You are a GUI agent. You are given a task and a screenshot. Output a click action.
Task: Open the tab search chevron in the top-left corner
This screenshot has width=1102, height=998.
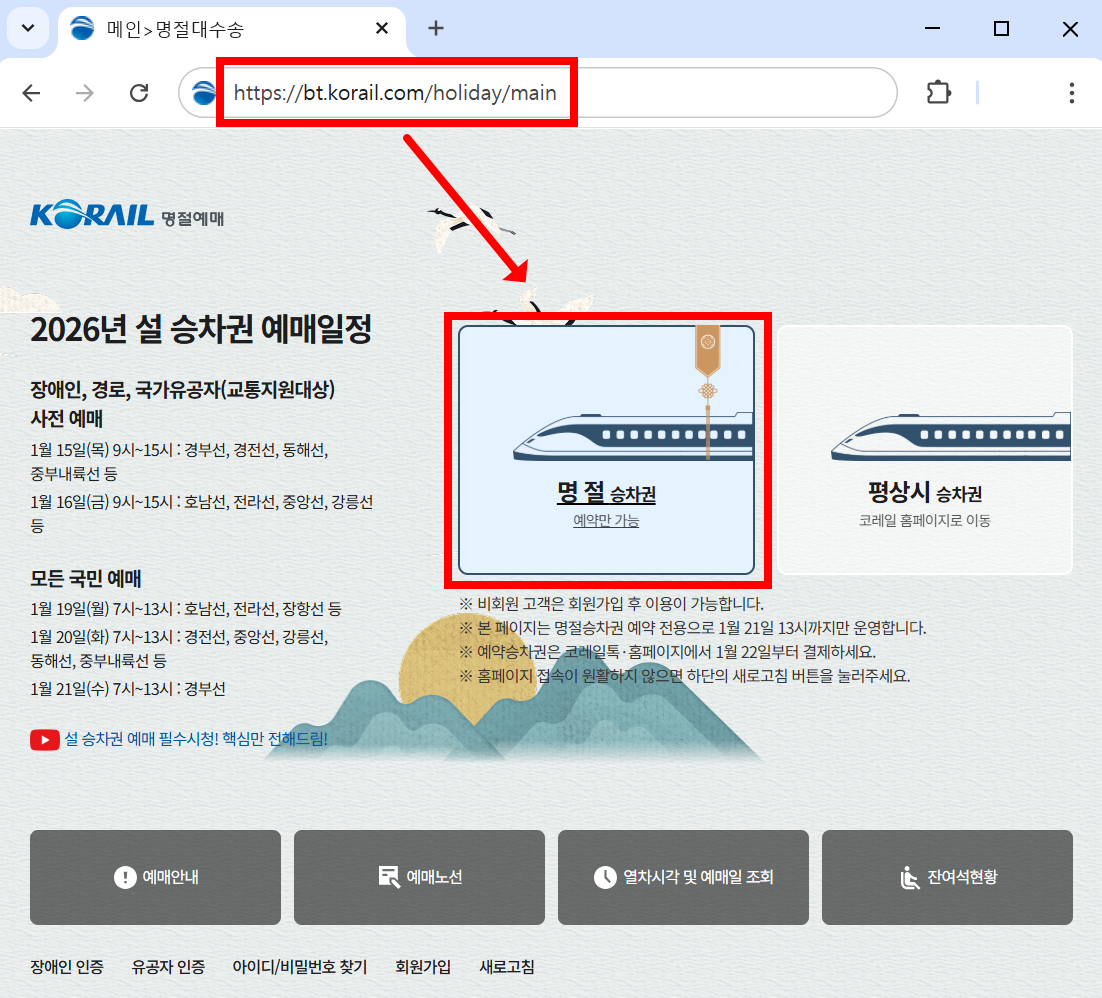click(28, 28)
